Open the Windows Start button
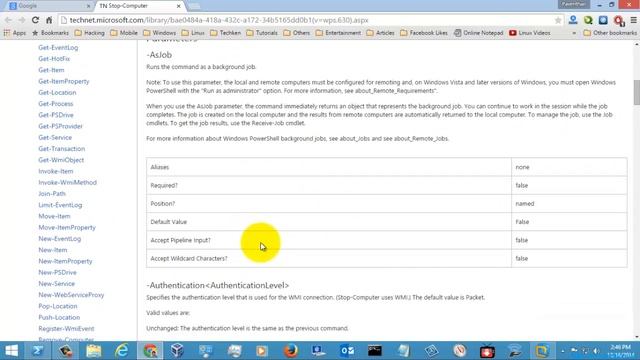Viewport: 640px width, 360px height. pyautogui.click(x=11, y=351)
